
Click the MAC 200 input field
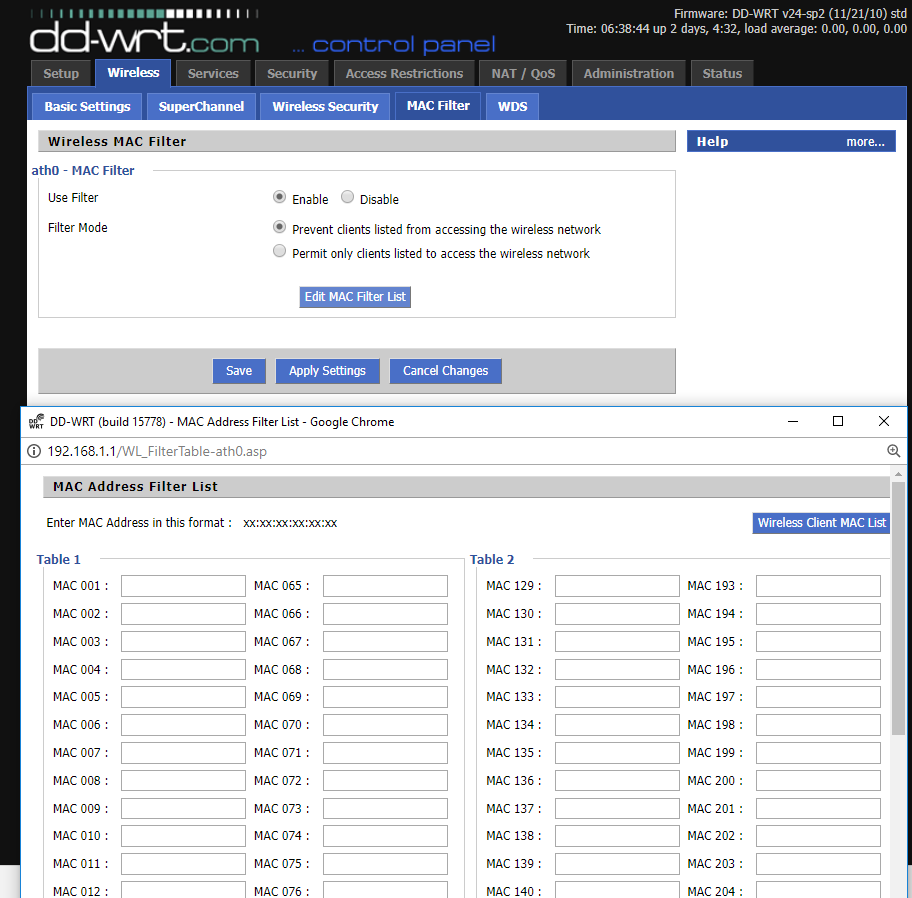click(x=818, y=781)
